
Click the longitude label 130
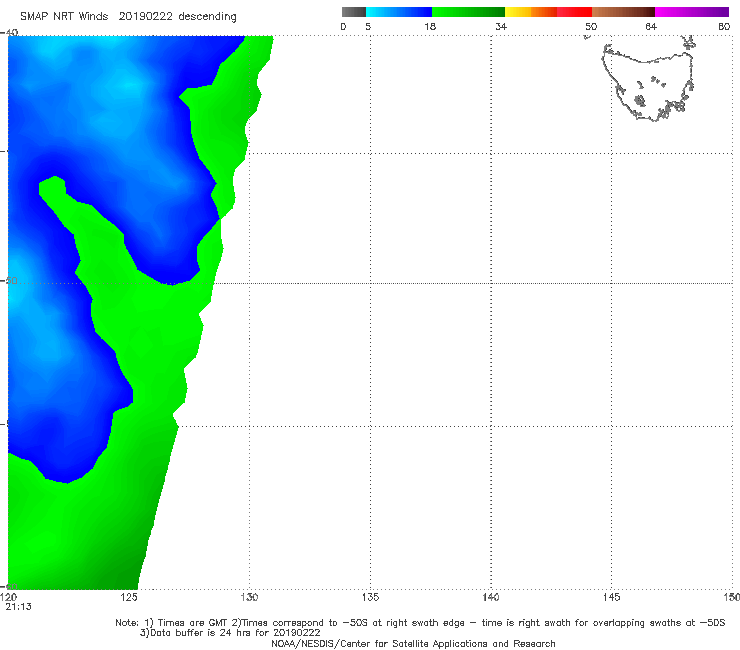249,597
